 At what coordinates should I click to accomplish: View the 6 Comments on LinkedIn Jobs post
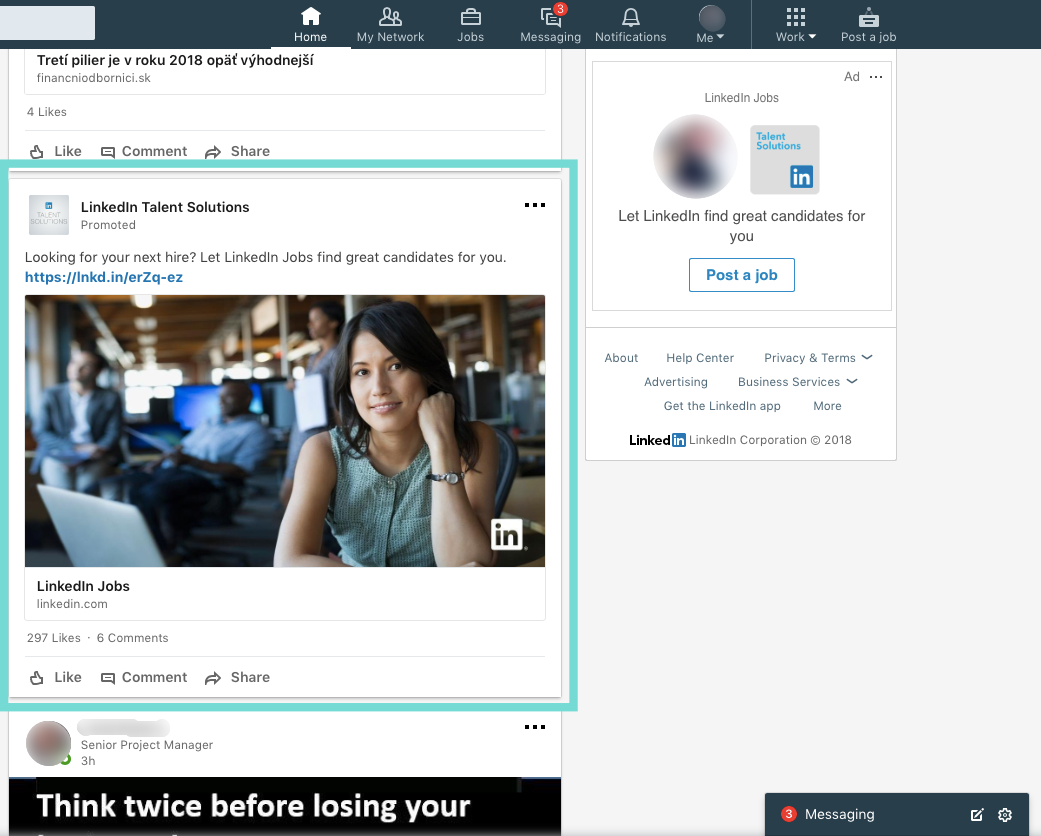point(132,637)
